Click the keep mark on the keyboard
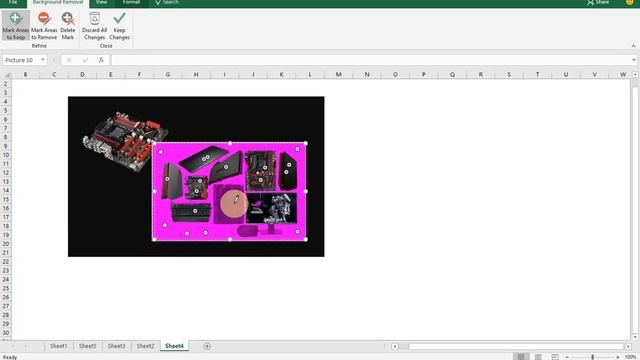Screen dimensions: 640x360 coord(195,211)
